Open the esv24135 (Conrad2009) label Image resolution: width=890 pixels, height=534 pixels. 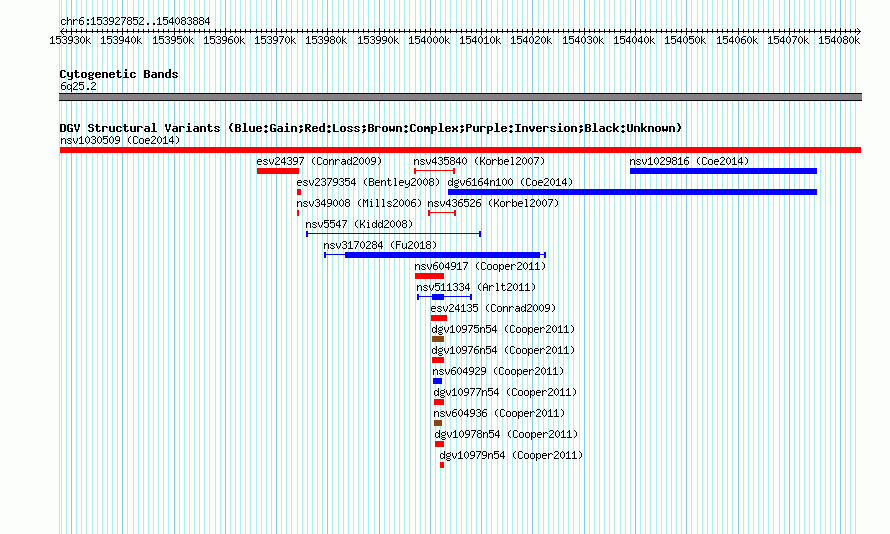point(493,308)
